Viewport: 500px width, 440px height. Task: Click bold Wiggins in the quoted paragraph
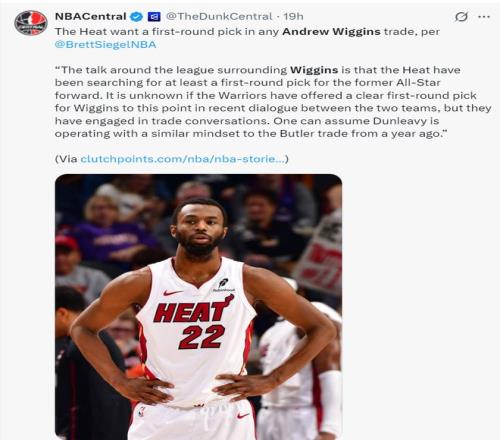[x=314, y=70]
